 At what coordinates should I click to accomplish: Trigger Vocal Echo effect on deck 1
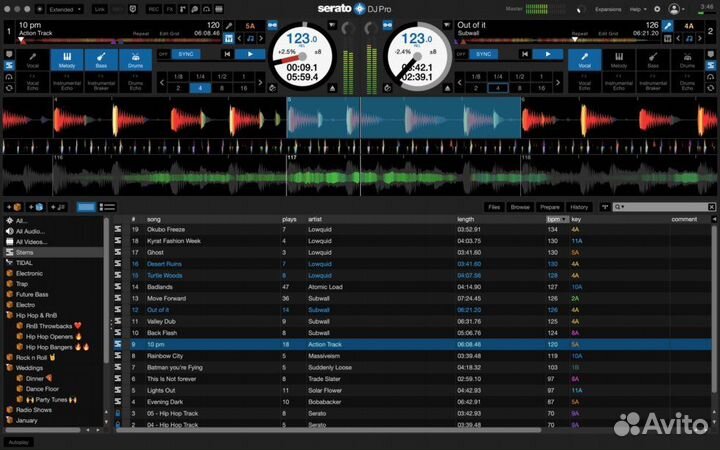click(x=33, y=83)
